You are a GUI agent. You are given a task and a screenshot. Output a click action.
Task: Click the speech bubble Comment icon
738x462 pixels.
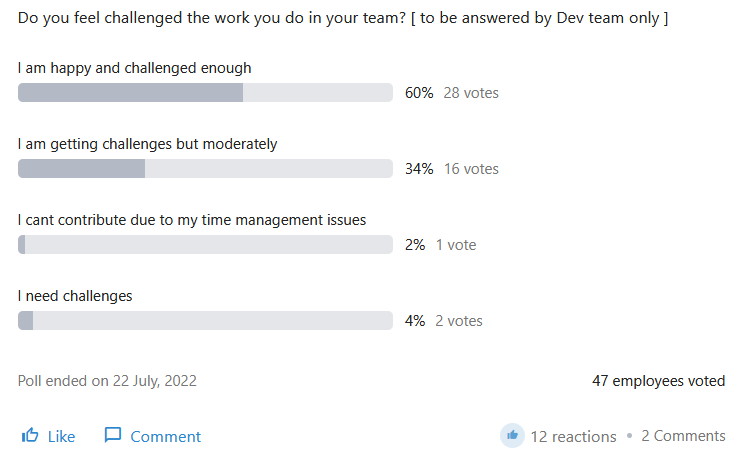[x=112, y=435]
